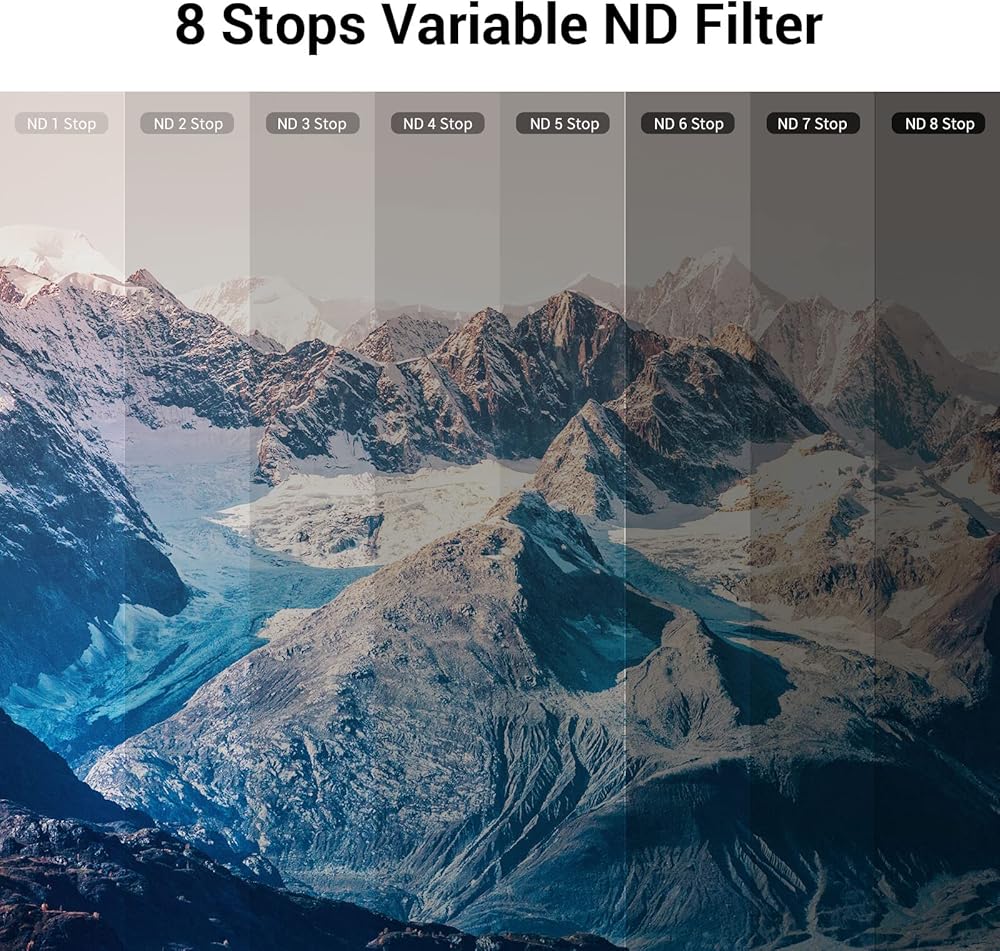Select the ND 5 Stop label

pyautogui.click(x=562, y=124)
